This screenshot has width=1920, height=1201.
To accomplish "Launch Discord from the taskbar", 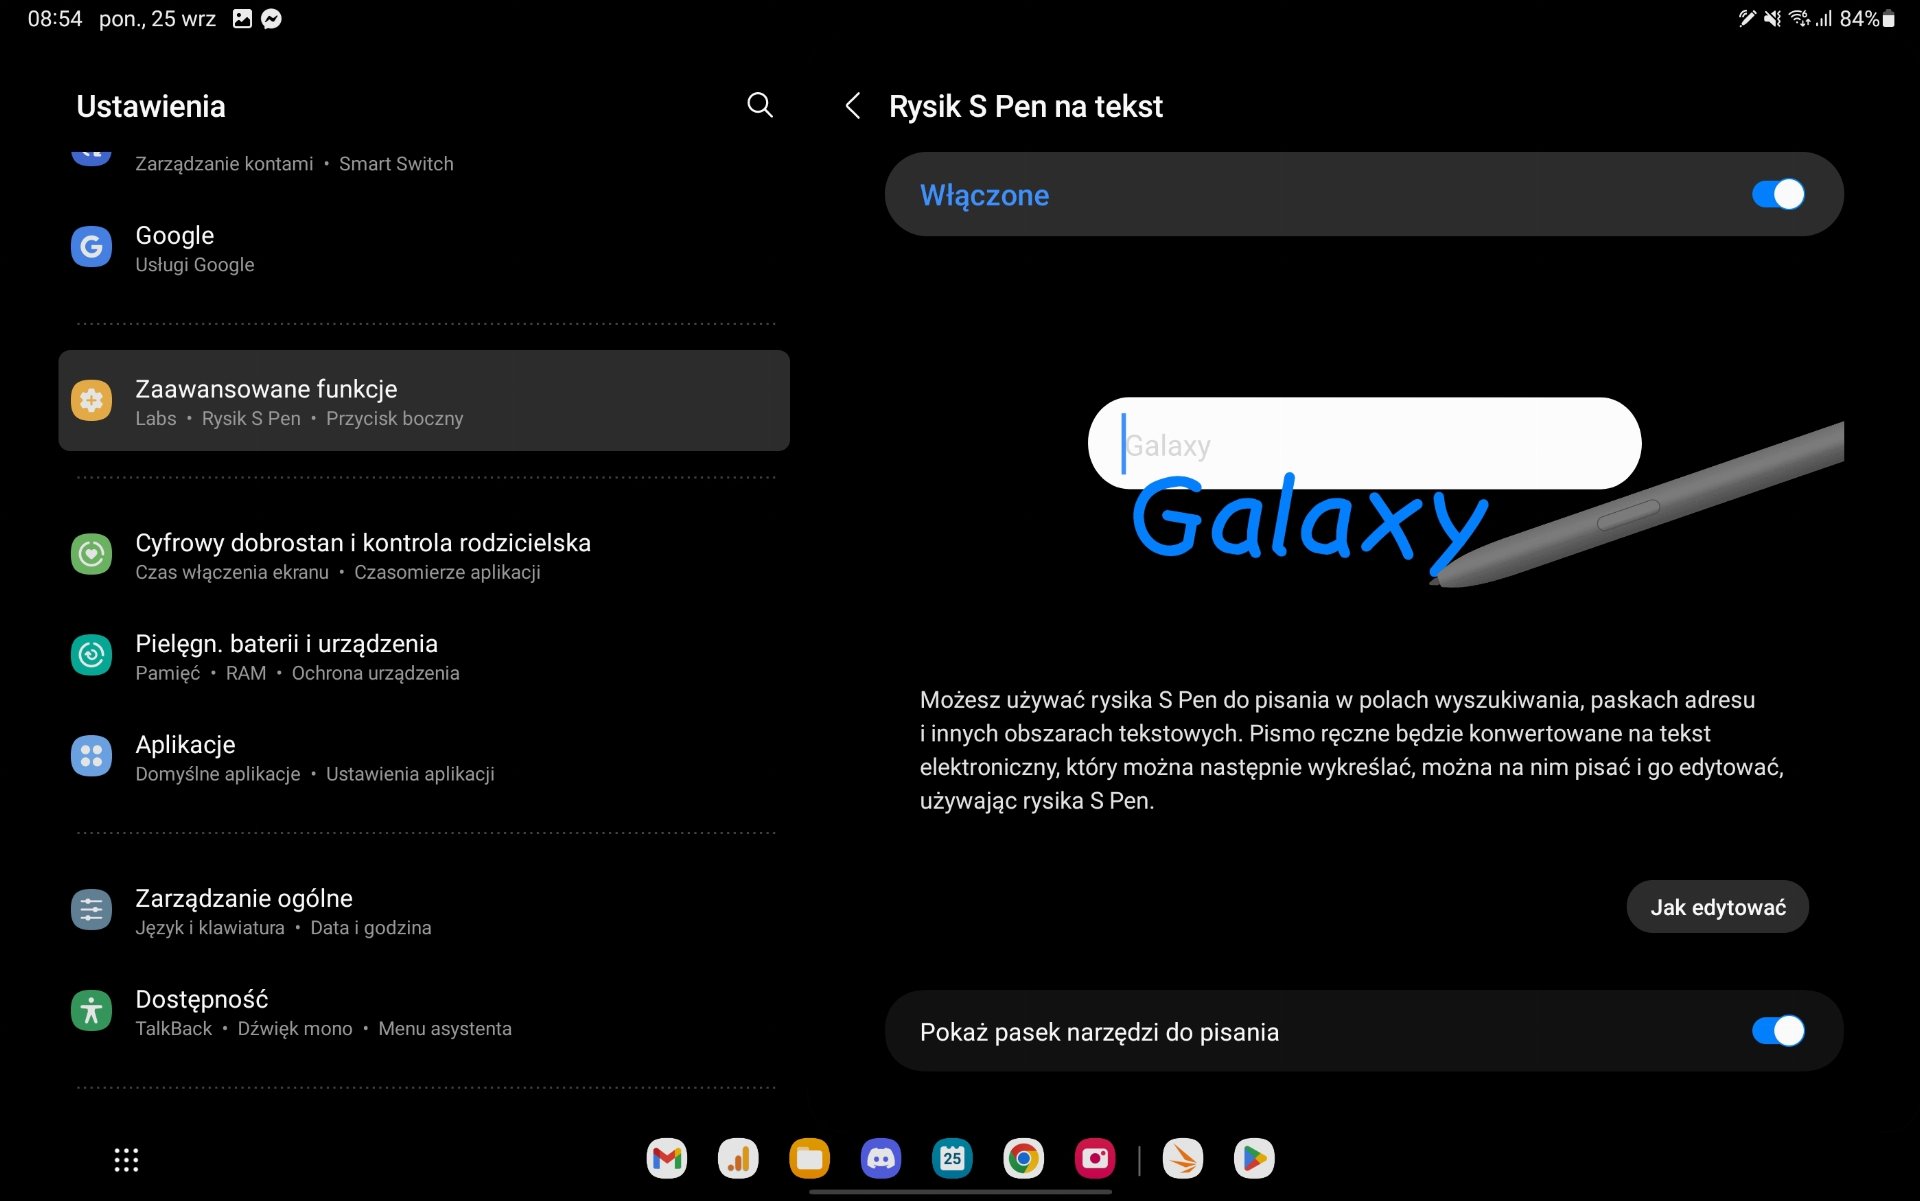I will pyautogui.click(x=881, y=1159).
